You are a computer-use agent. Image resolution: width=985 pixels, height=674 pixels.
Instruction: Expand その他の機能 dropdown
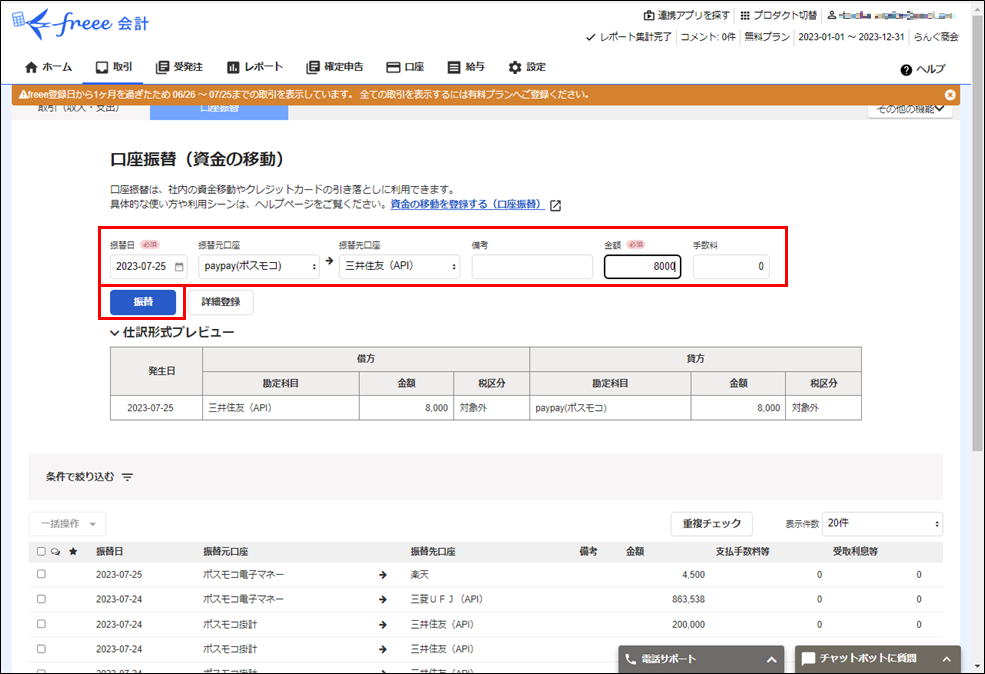point(910,109)
